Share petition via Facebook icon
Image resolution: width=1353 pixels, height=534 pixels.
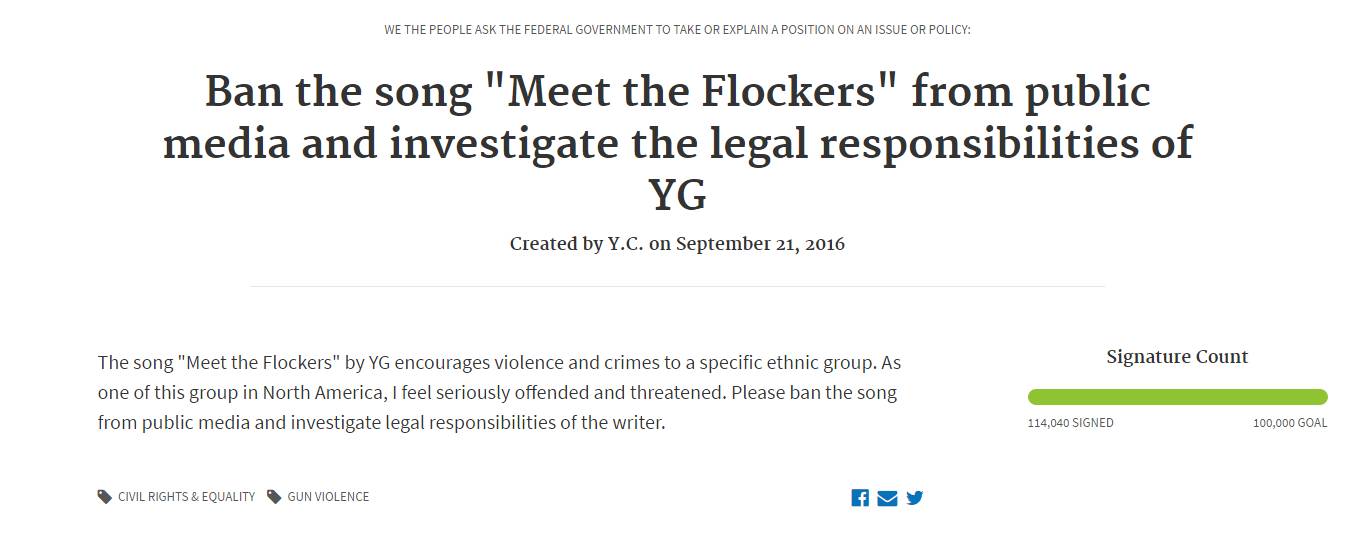(860, 498)
